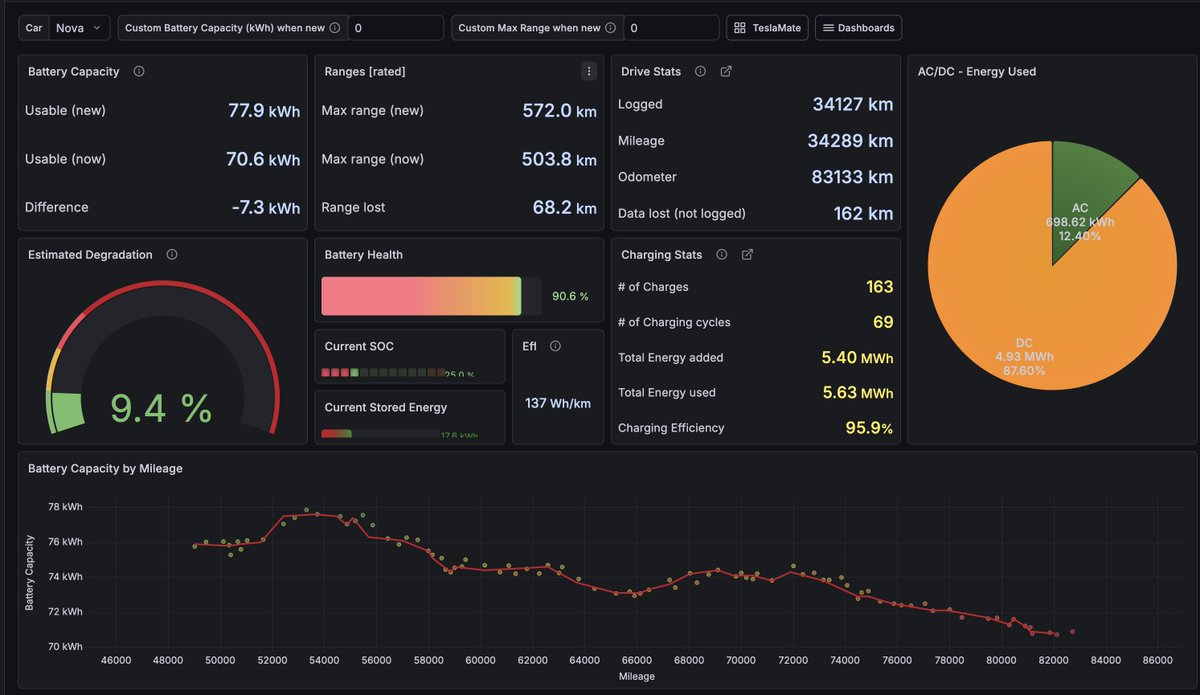Open info icon for Custom Battery Capacity label

point(335,28)
